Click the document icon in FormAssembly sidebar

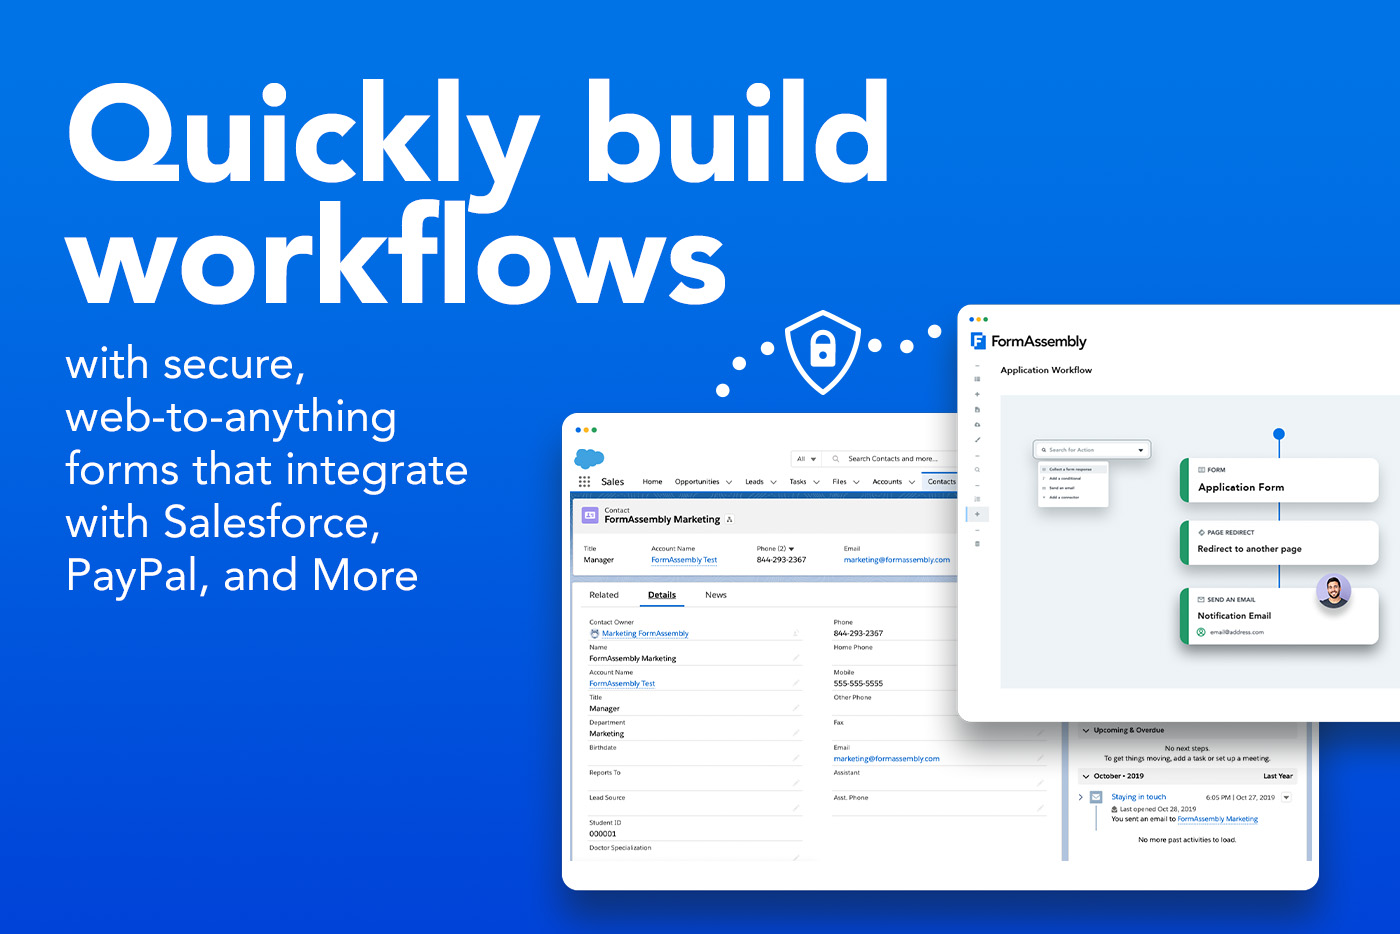click(977, 409)
